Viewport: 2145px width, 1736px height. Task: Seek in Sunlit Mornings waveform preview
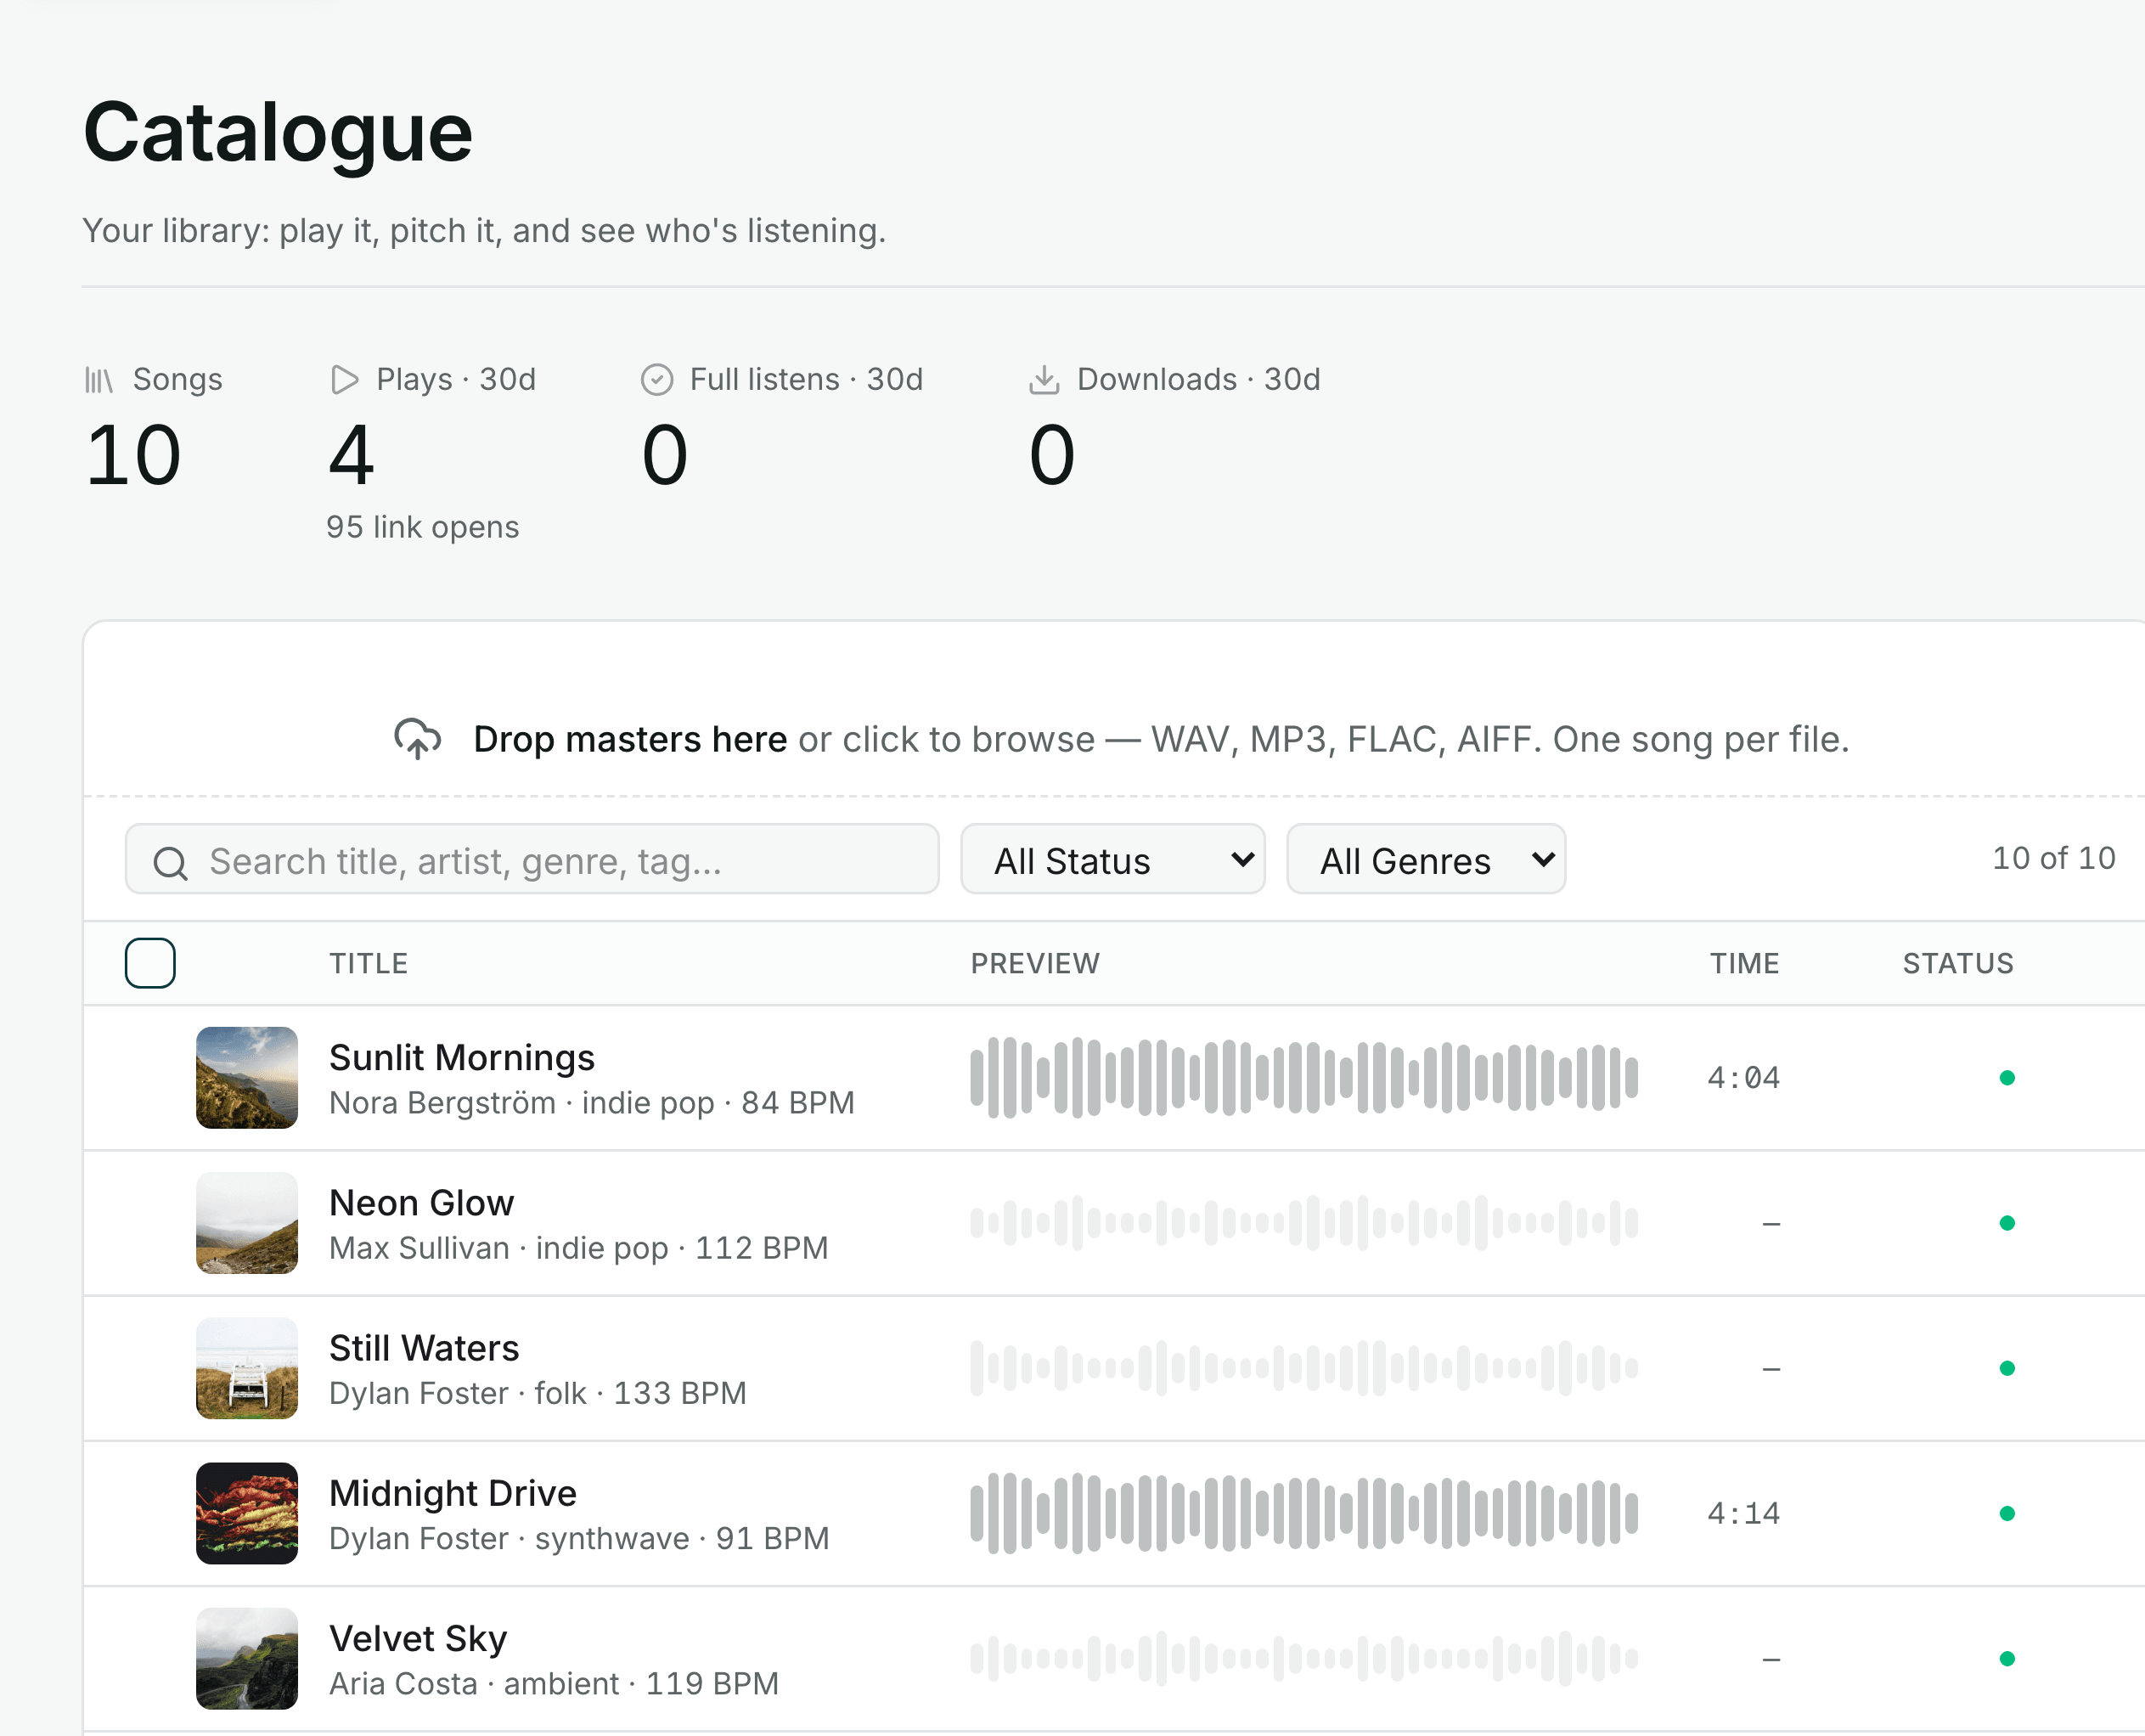pyautogui.click(x=1304, y=1078)
